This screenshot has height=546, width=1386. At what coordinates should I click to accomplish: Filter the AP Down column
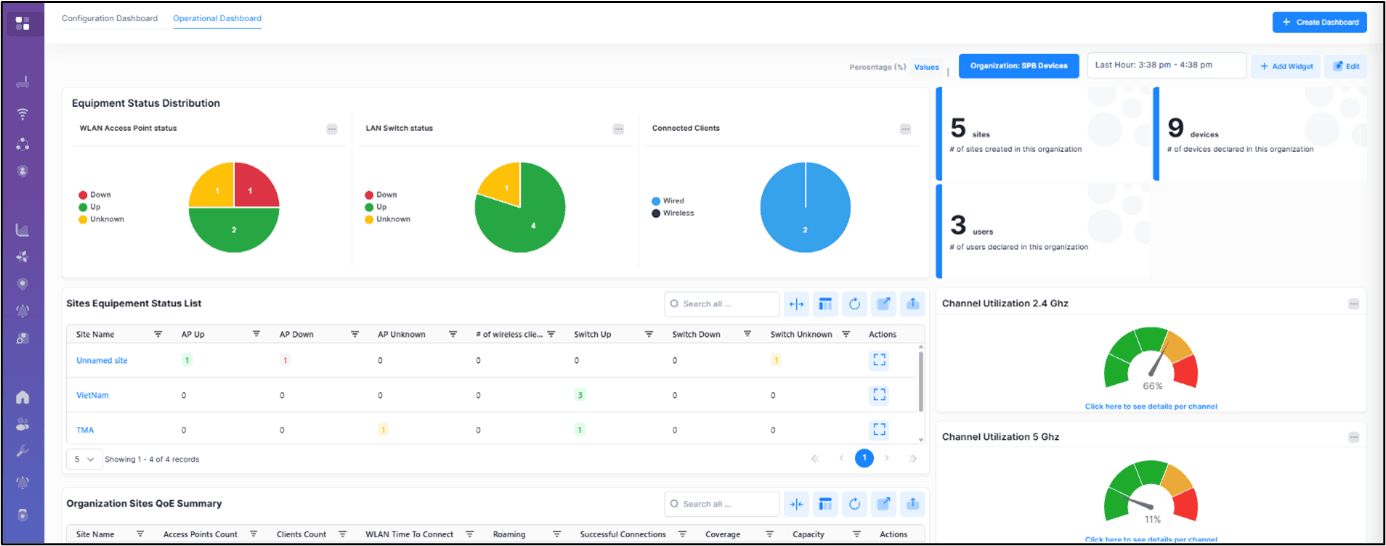355,334
